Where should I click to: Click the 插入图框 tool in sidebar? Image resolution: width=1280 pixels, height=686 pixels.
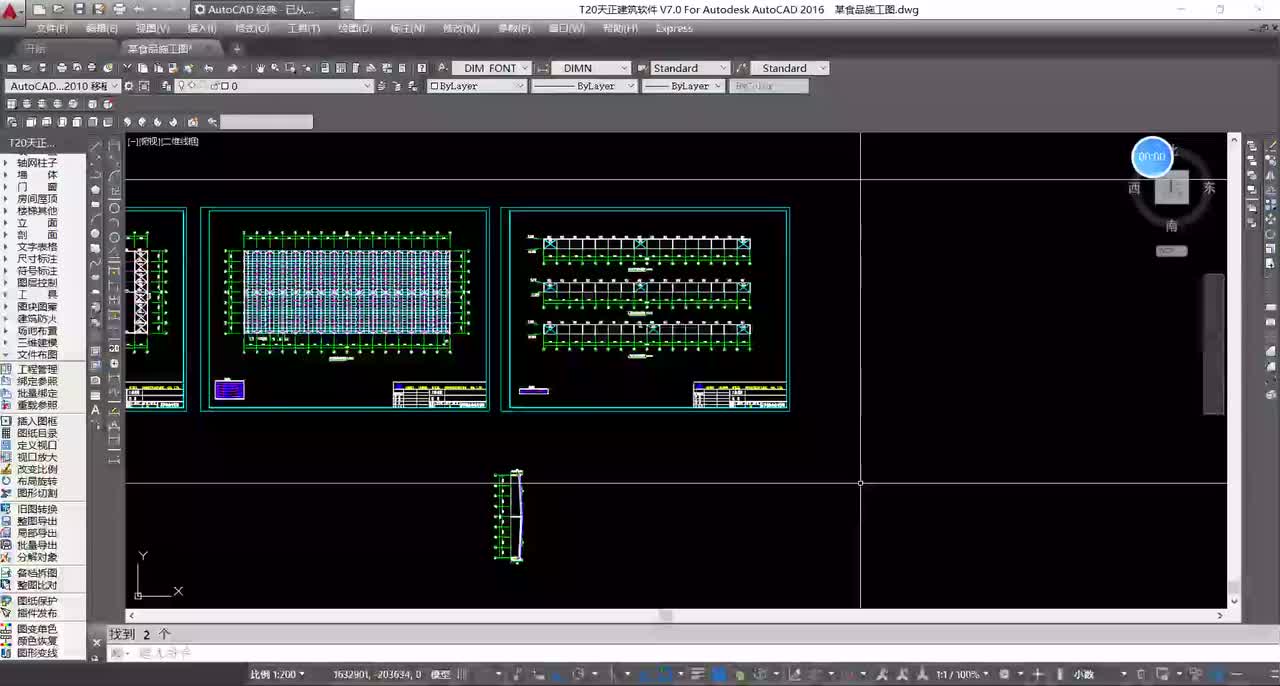37,421
